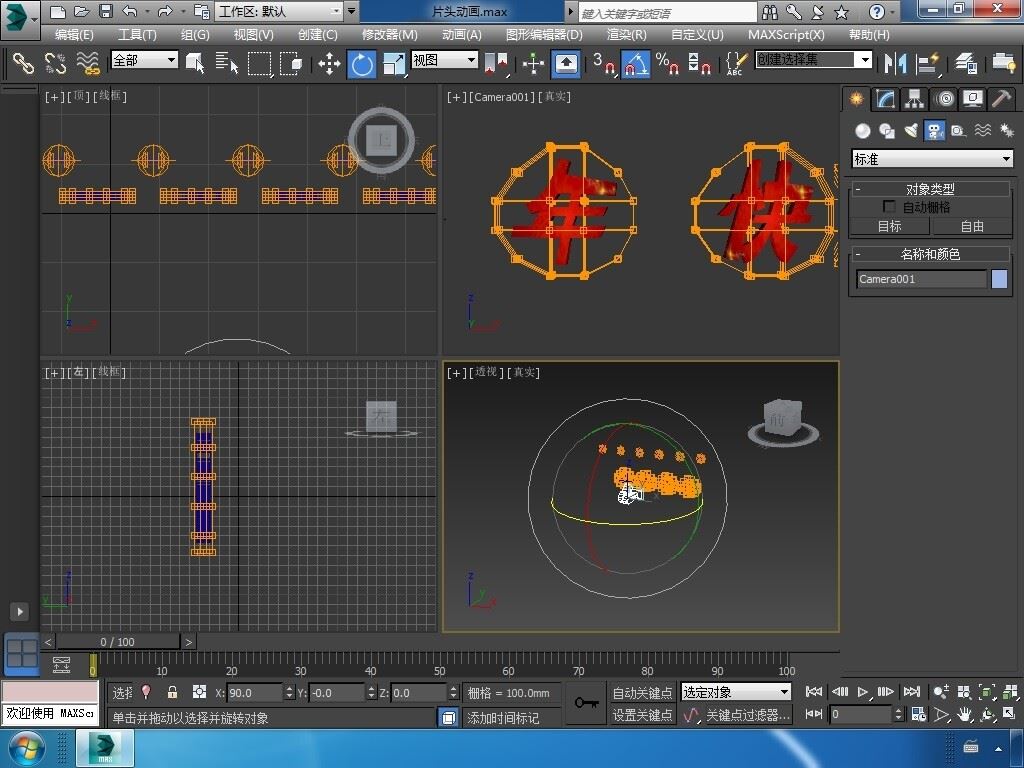Activate the Select and Scale tool

pos(394,63)
